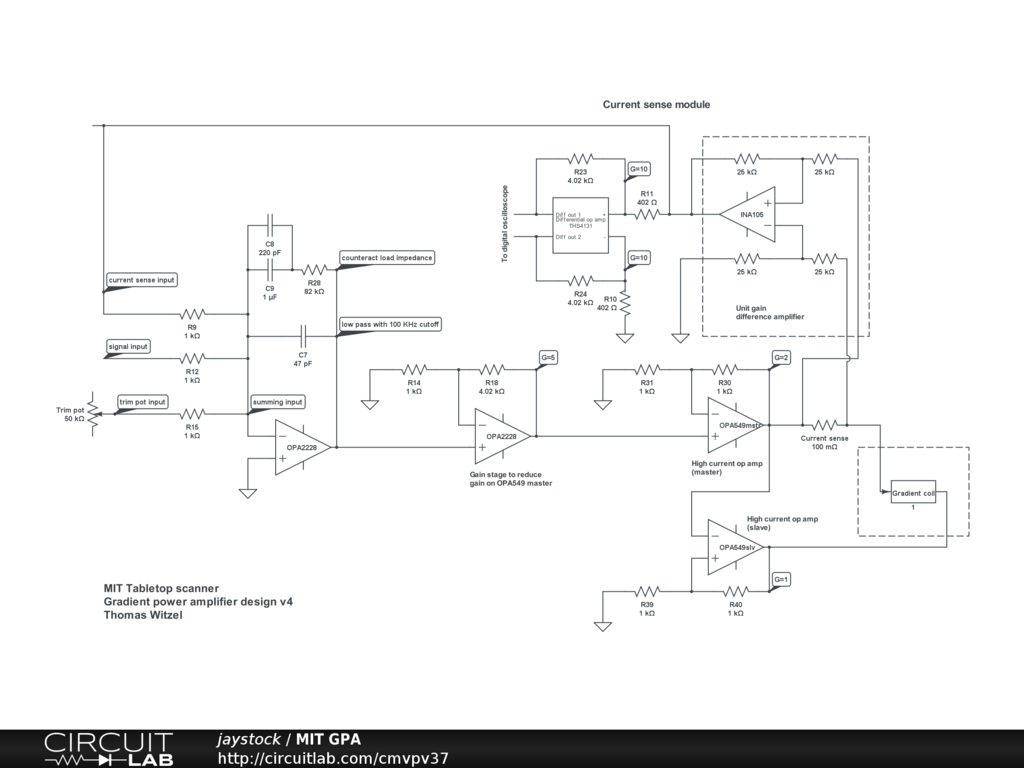Screen dimensions: 1024x768
Task: Select the G=5 gain label
Action: (x=548, y=357)
